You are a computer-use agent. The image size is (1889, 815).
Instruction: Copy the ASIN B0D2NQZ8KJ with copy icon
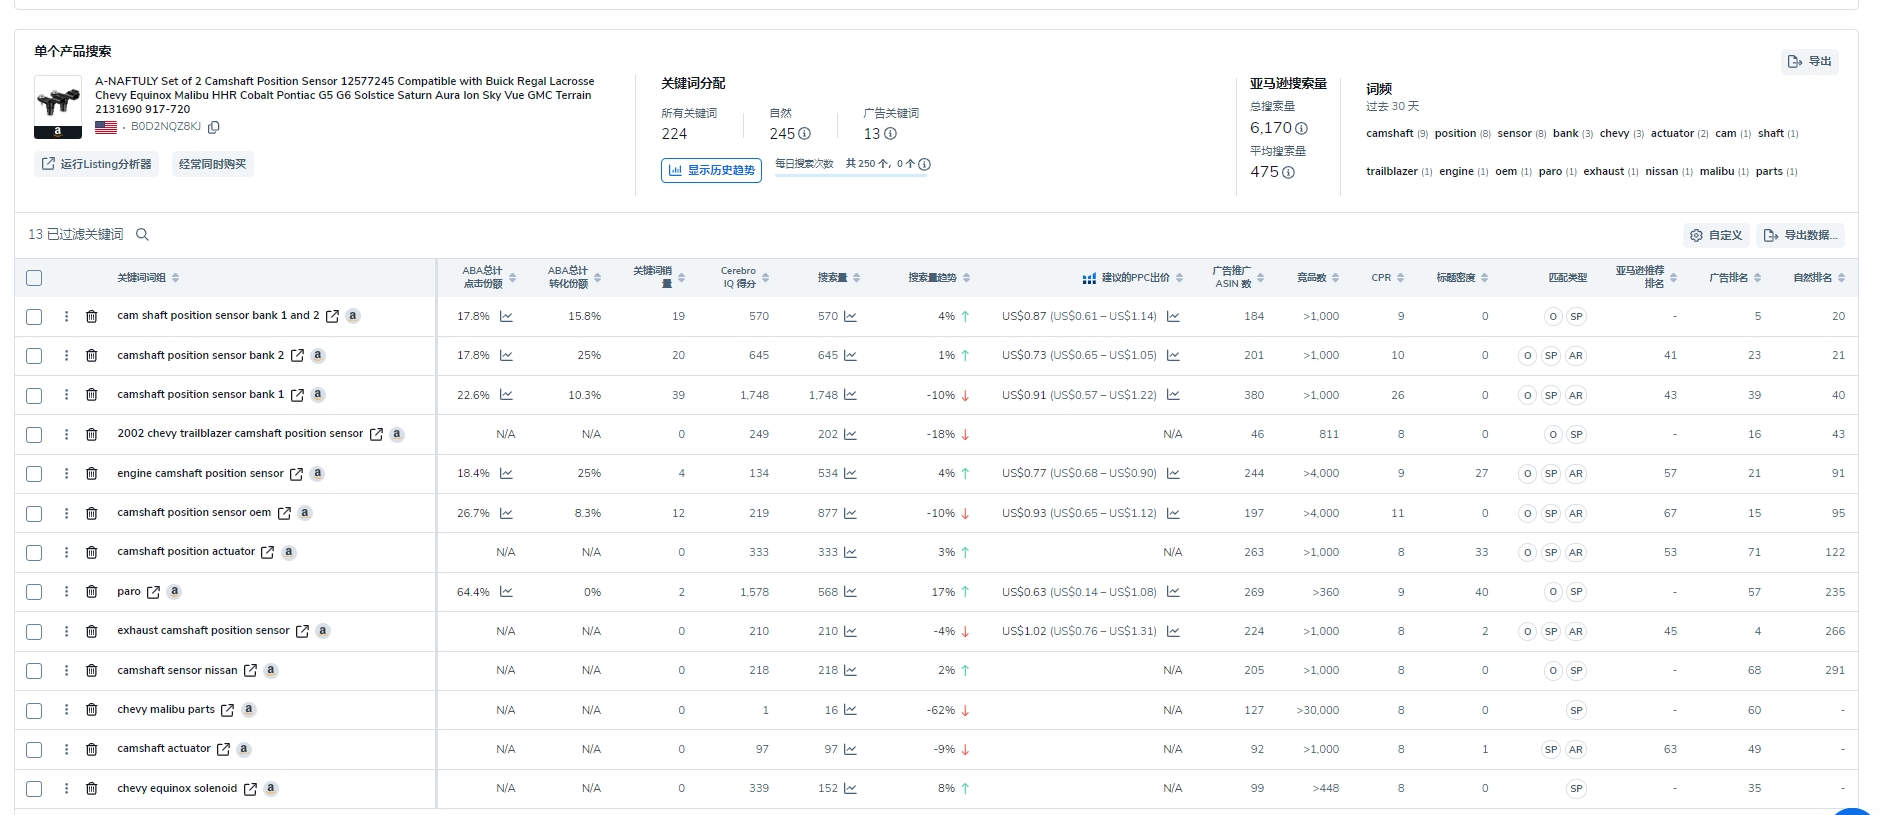pos(213,127)
